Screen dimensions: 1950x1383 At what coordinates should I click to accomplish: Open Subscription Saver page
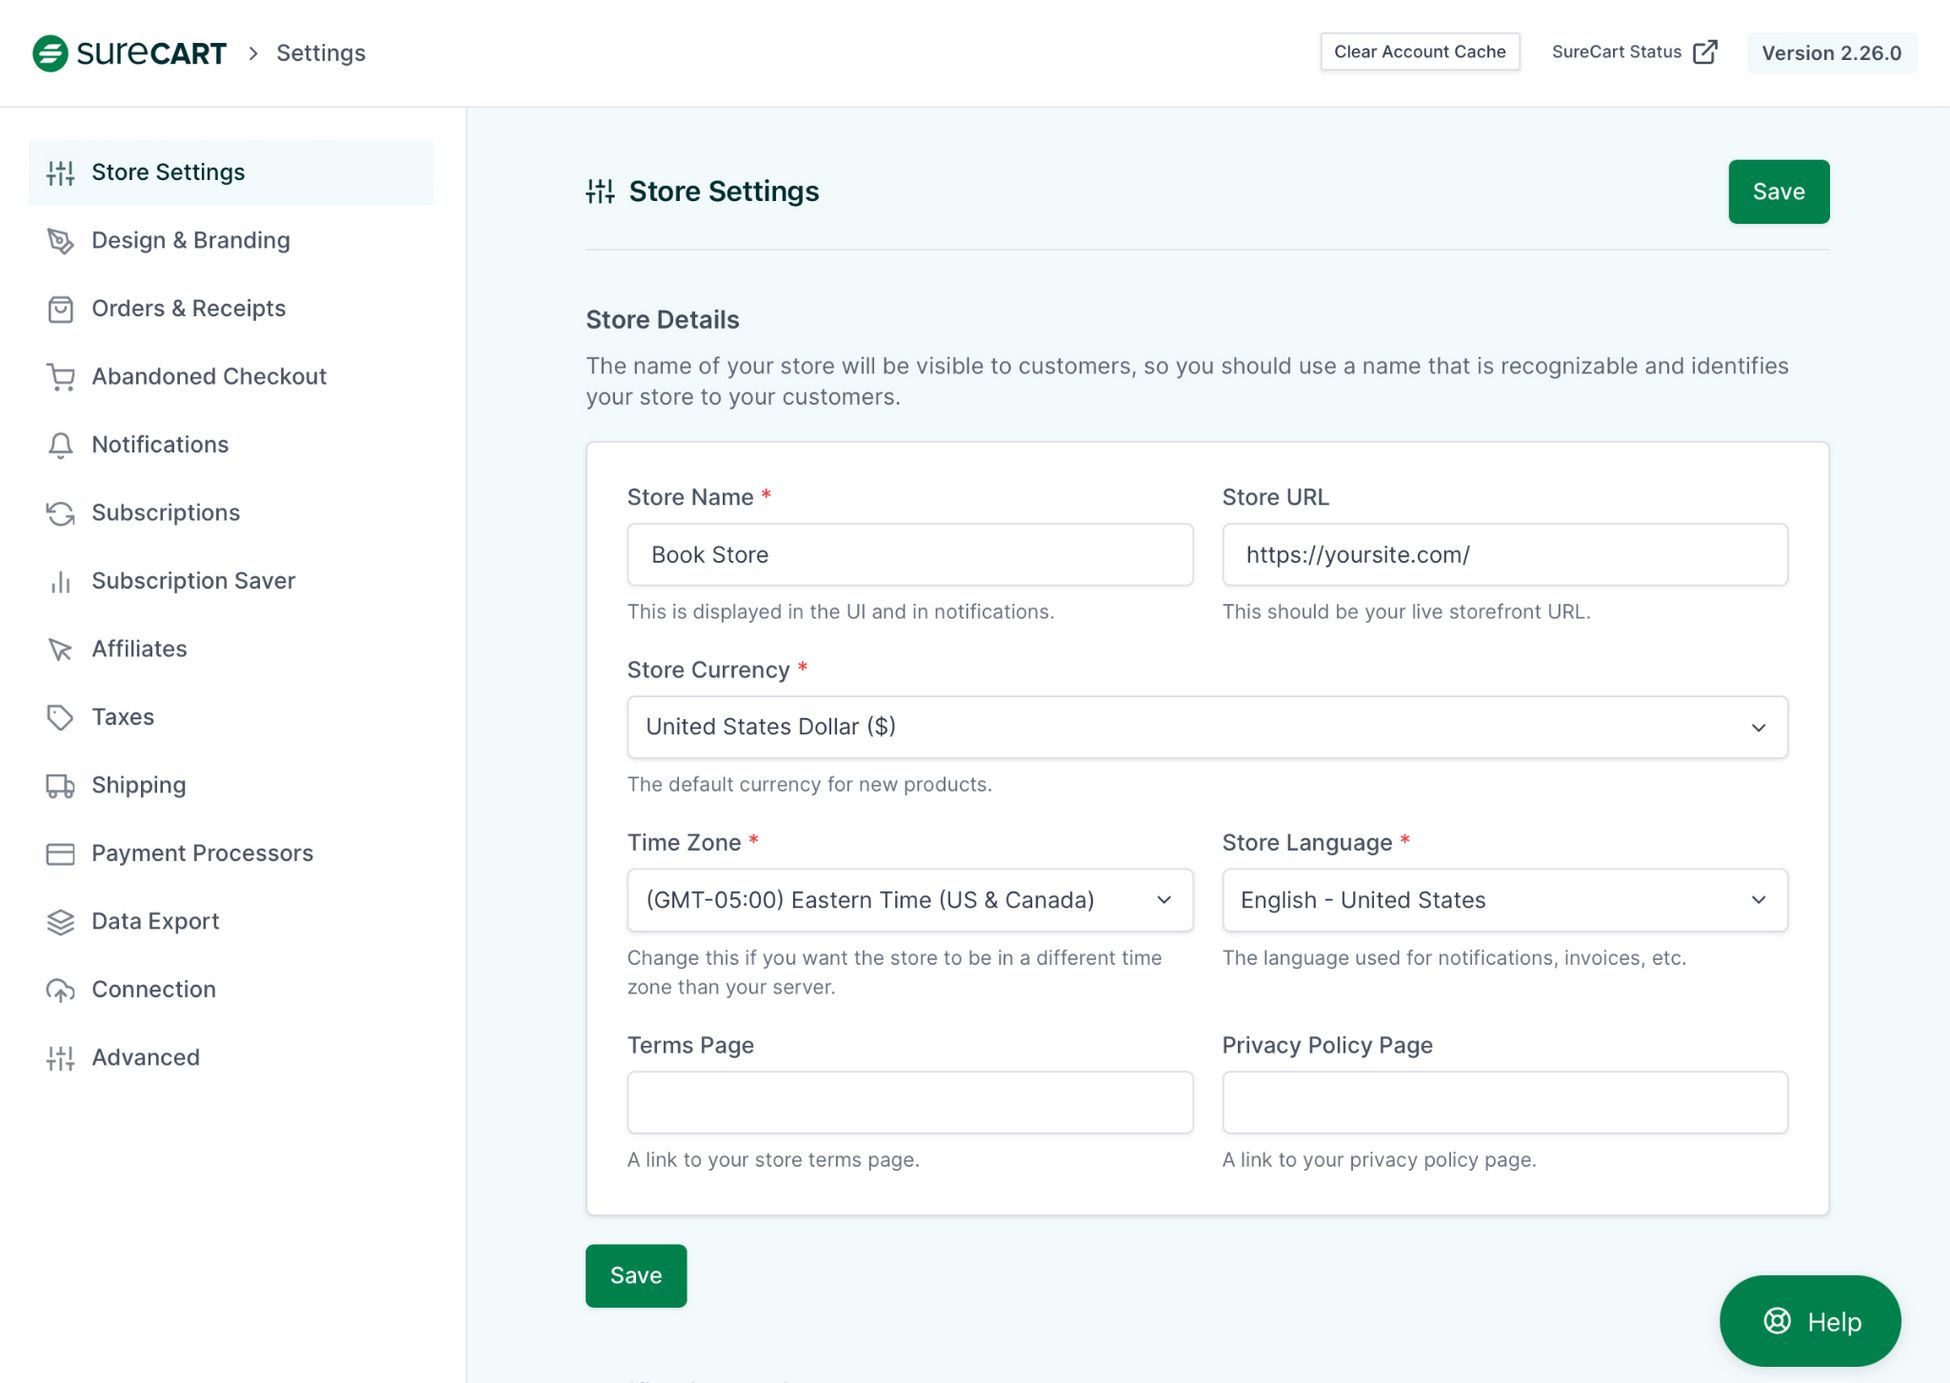tap(231, 581)
